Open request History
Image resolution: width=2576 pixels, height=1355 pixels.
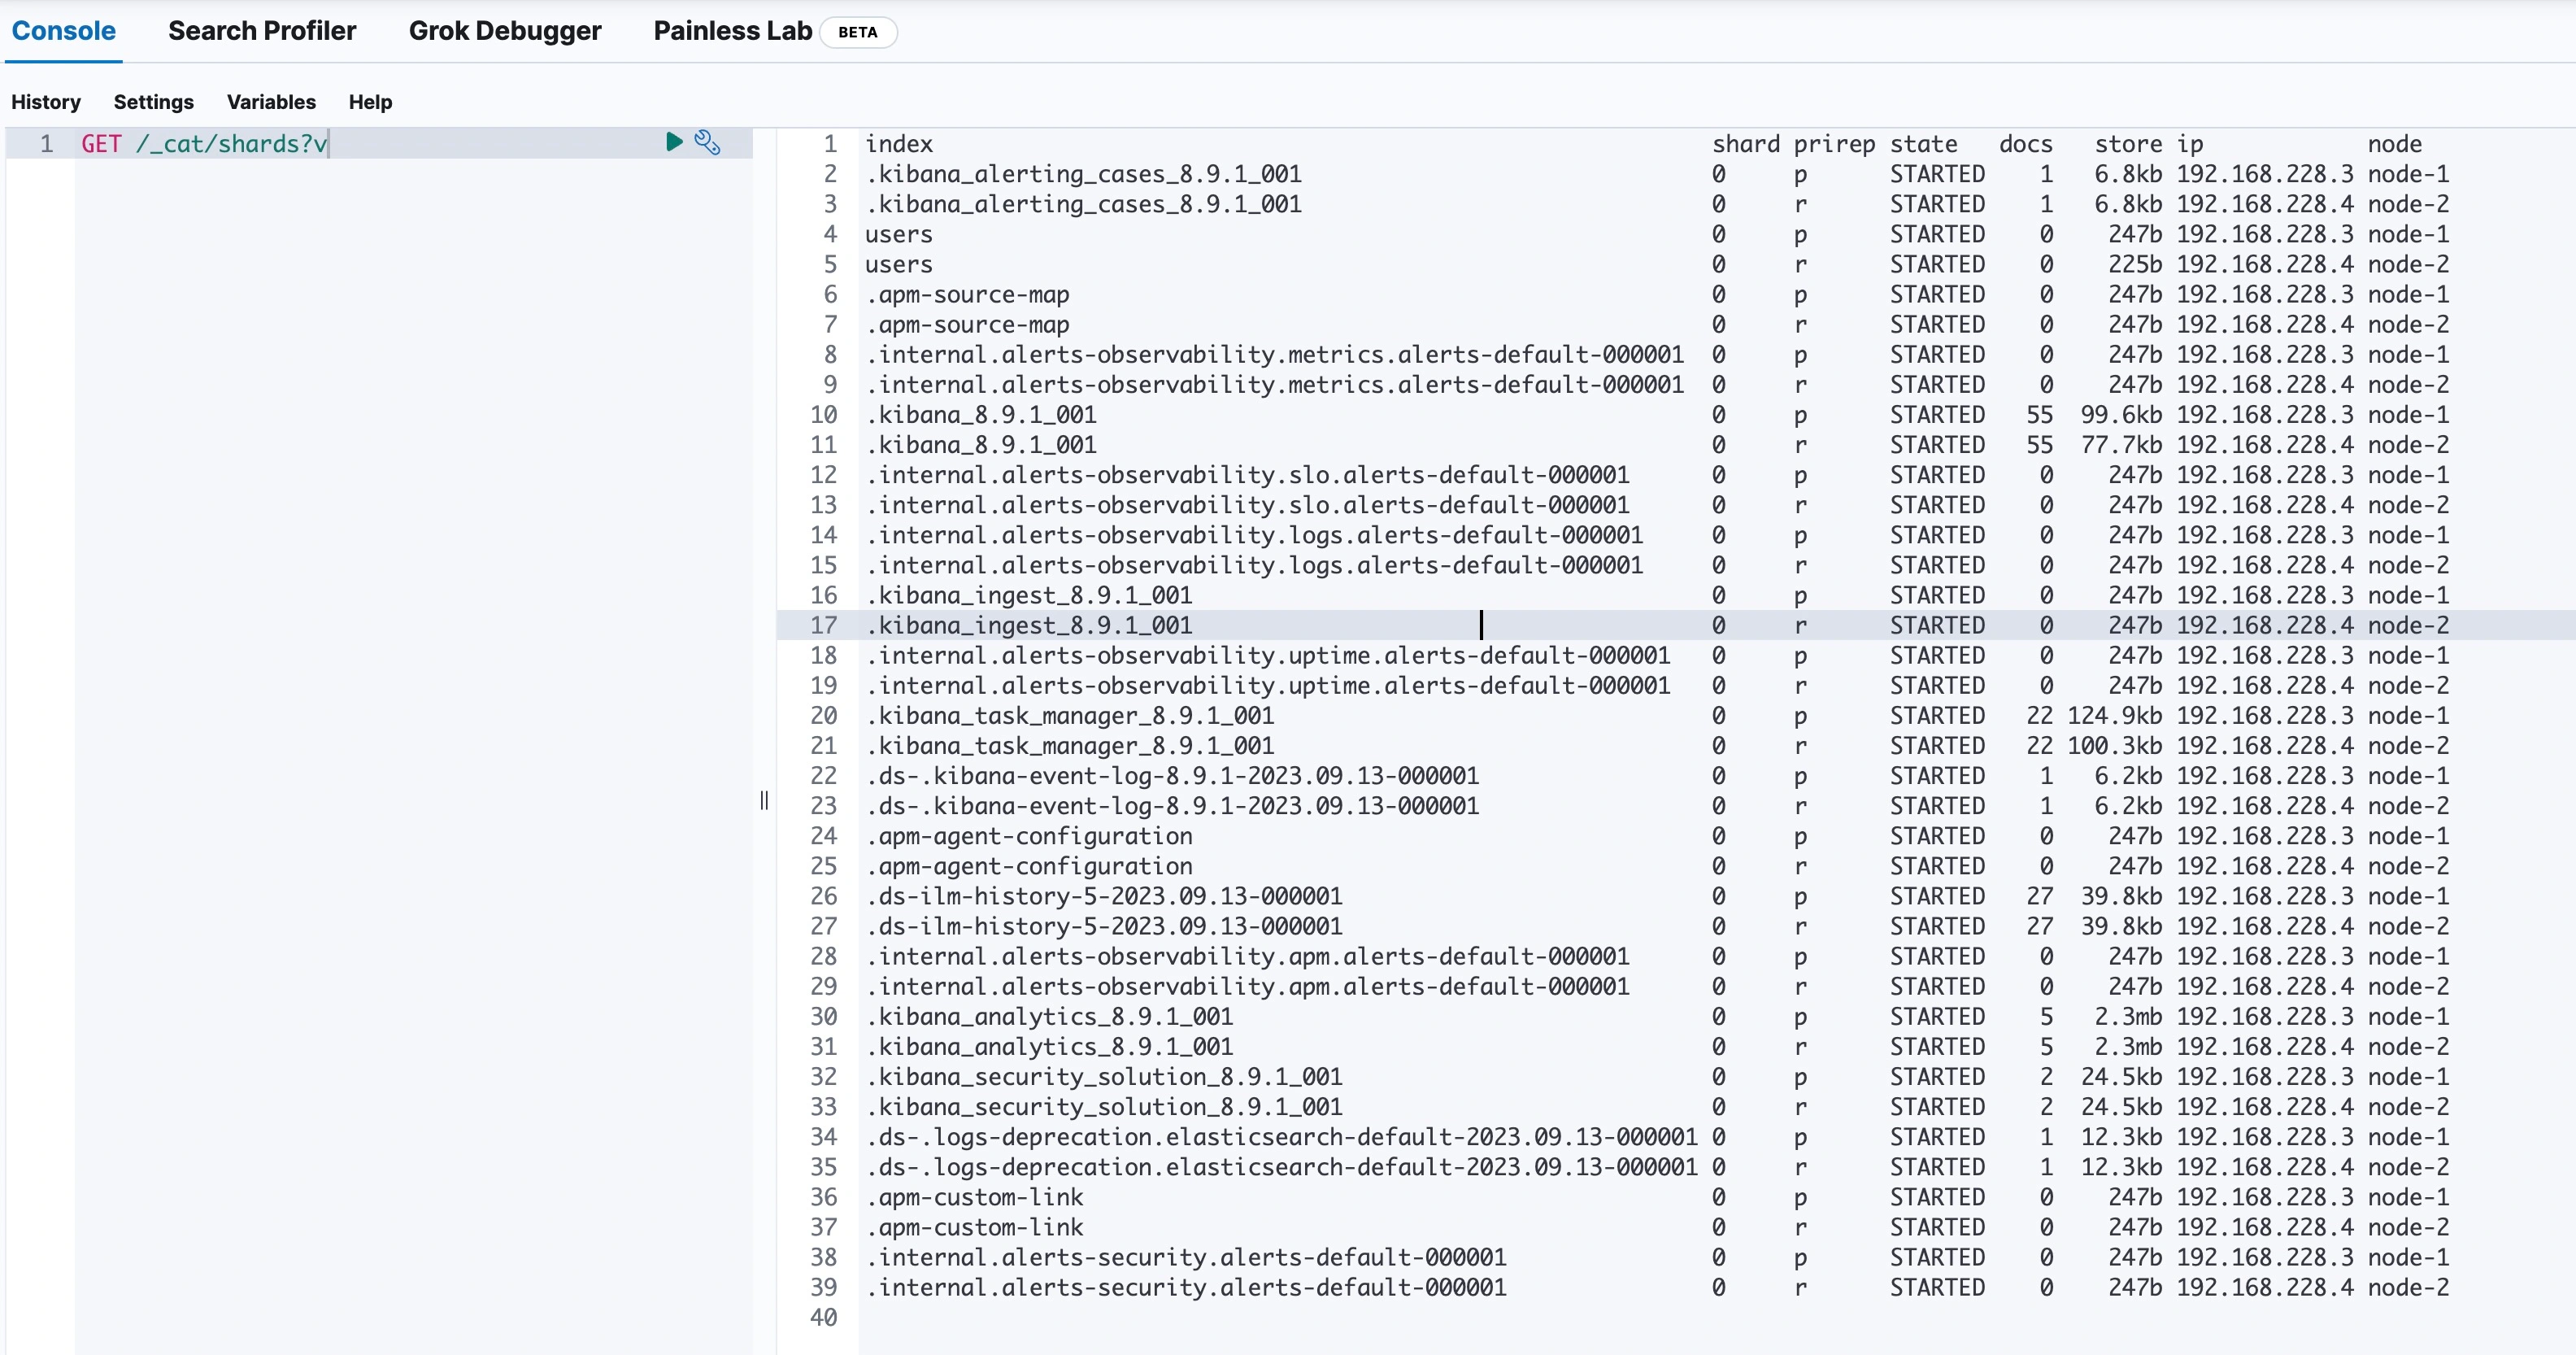[46, 102]
